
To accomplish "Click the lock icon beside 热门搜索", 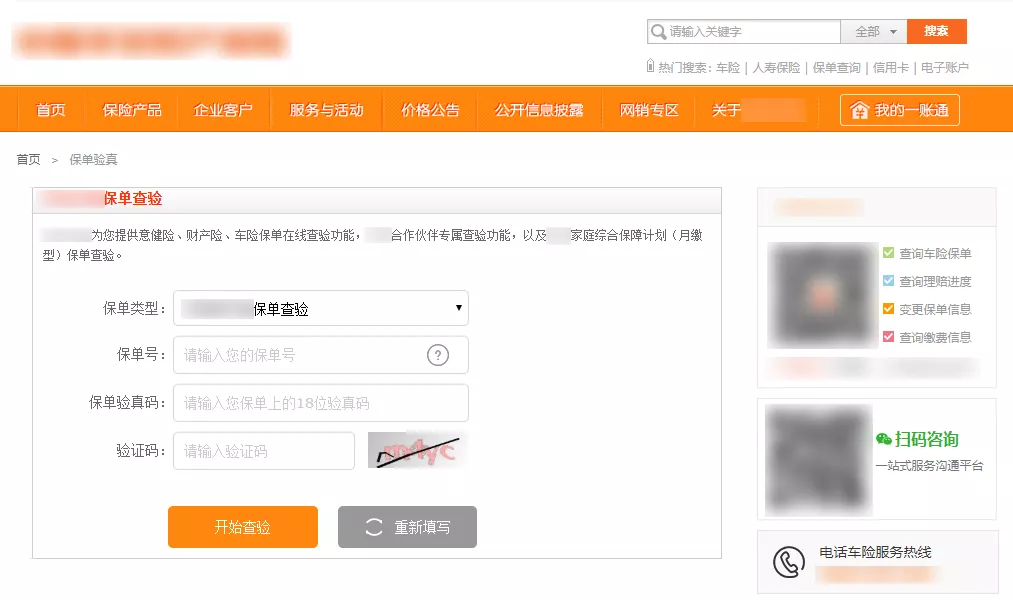I will 650,67.
